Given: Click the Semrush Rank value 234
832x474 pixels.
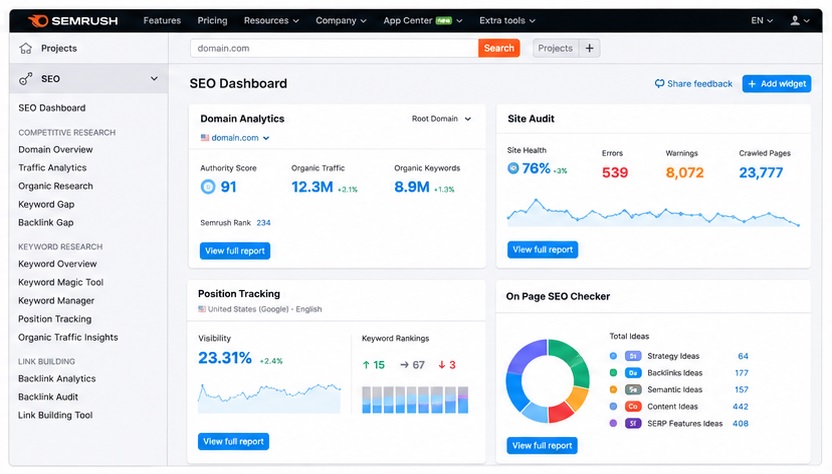Looking at the screenshot, I should tap(263, 223).
